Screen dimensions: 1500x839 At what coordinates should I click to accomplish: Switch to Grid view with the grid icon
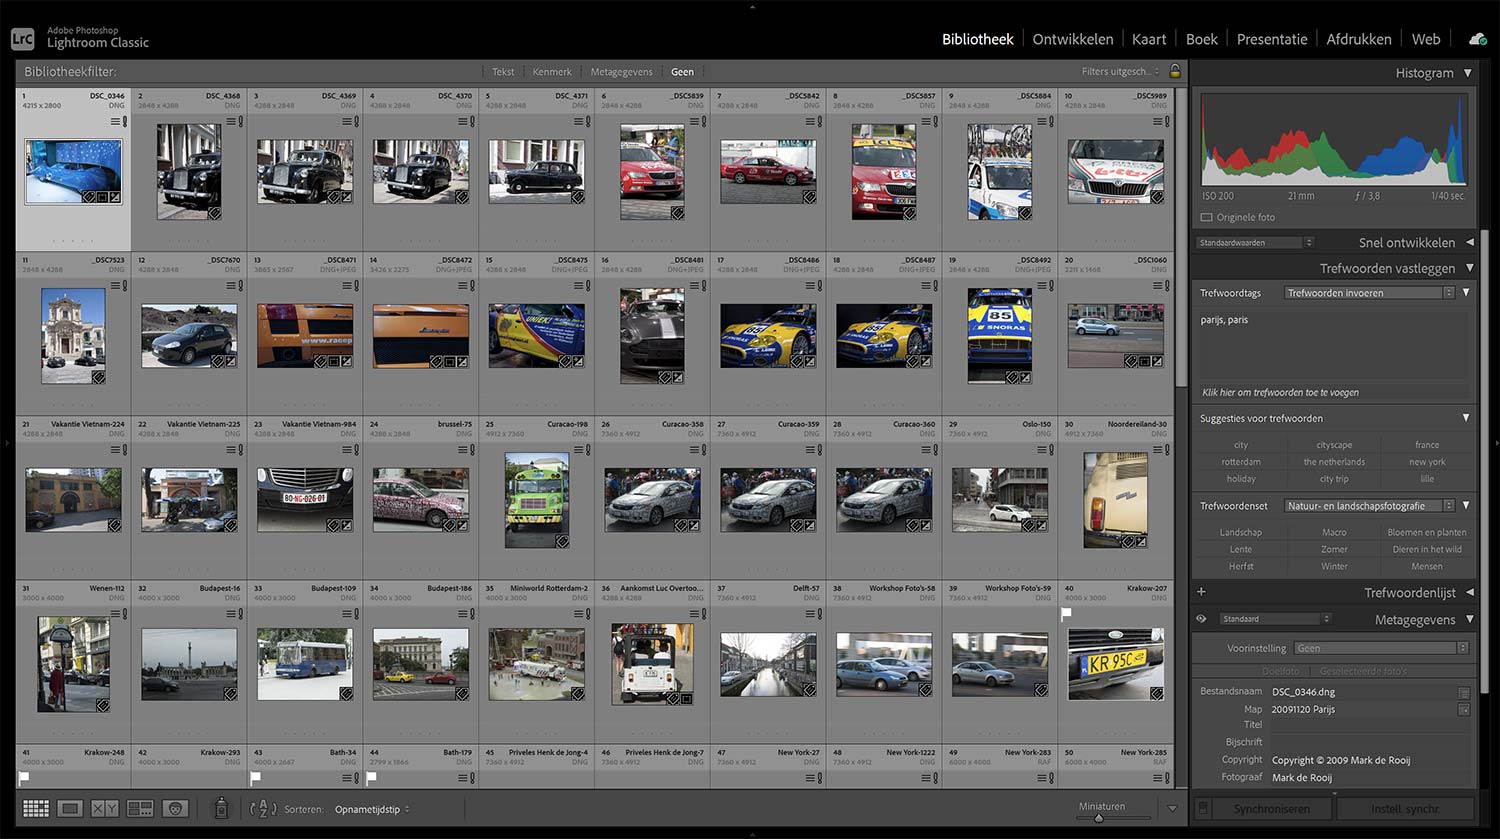36,808
